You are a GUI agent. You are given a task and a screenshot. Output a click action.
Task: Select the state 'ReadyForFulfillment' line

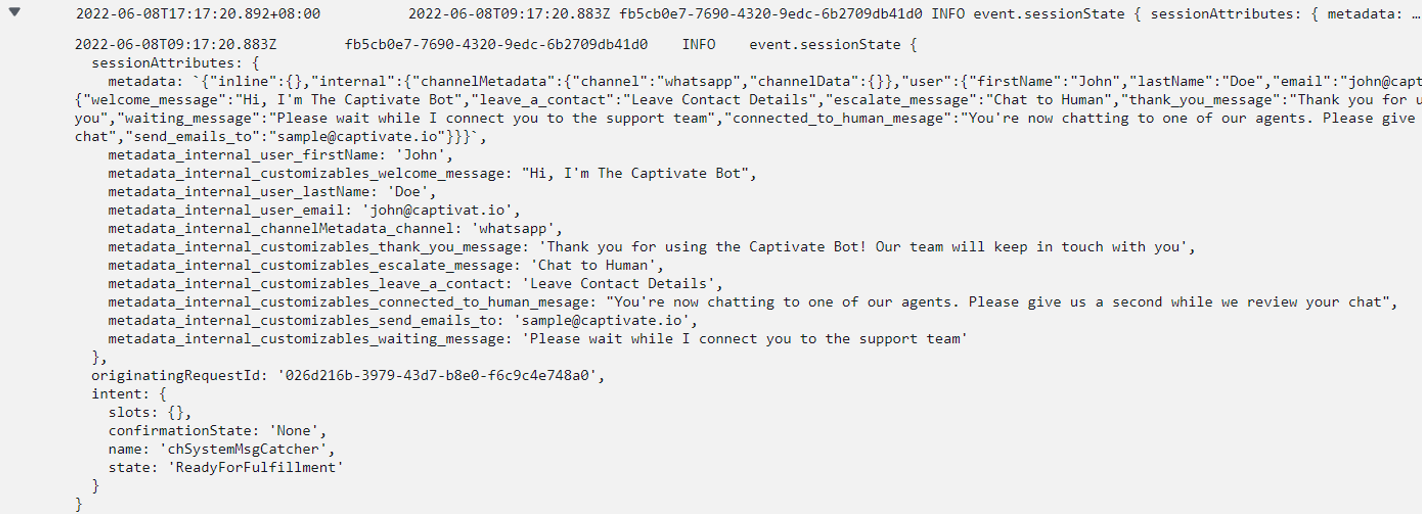point(226,467)
